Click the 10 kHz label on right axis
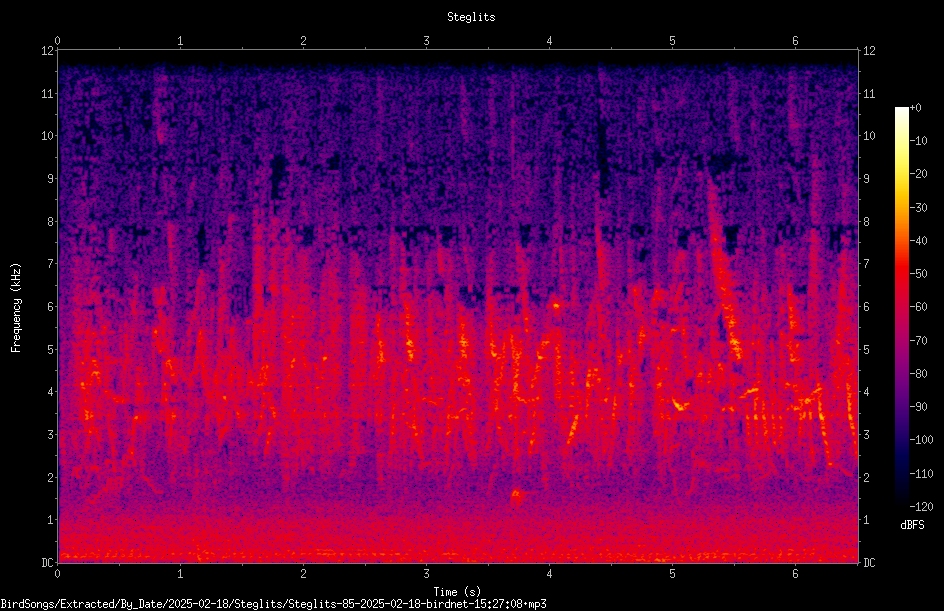 click(869, 136)
